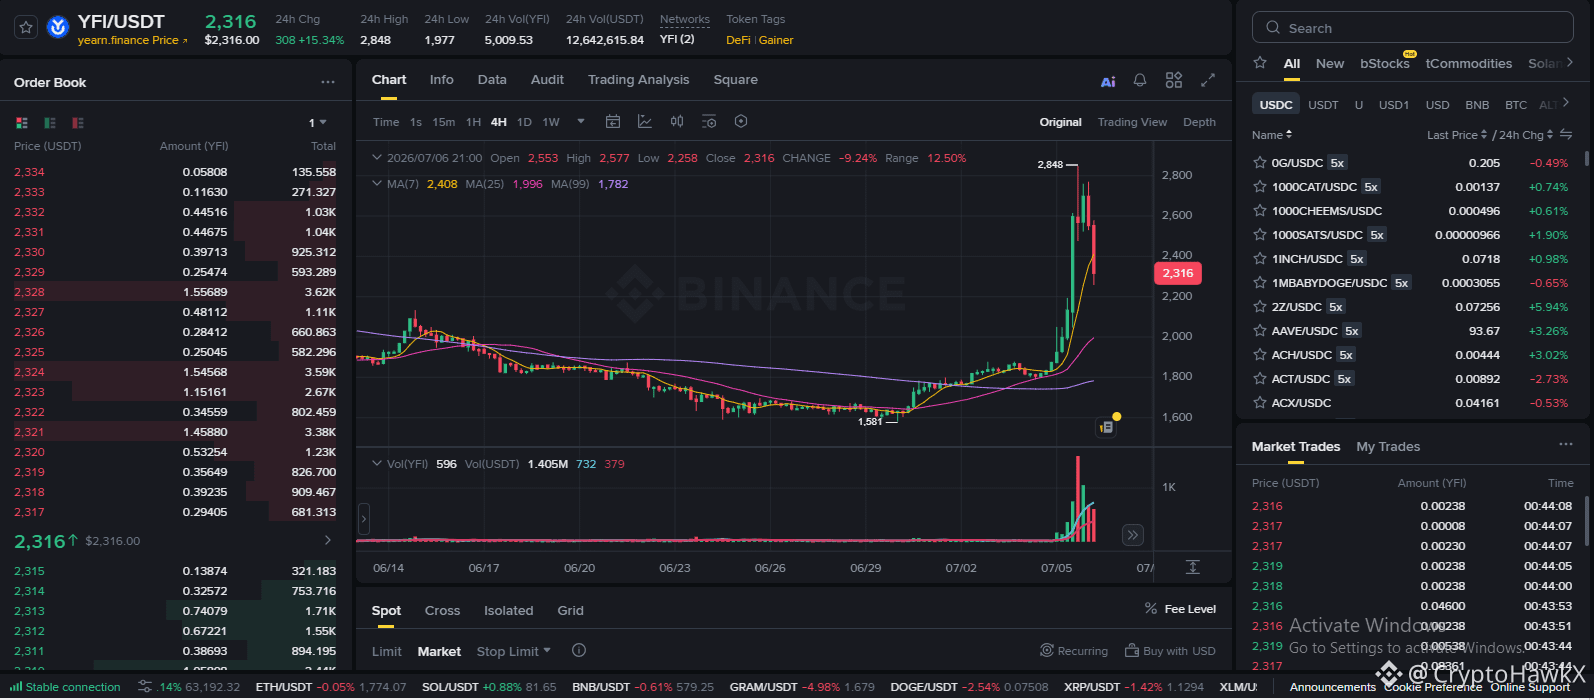Click the market Search field
Viewport: 1594px width, 700px height.
pyautogui.click(x=1412, y=28)
